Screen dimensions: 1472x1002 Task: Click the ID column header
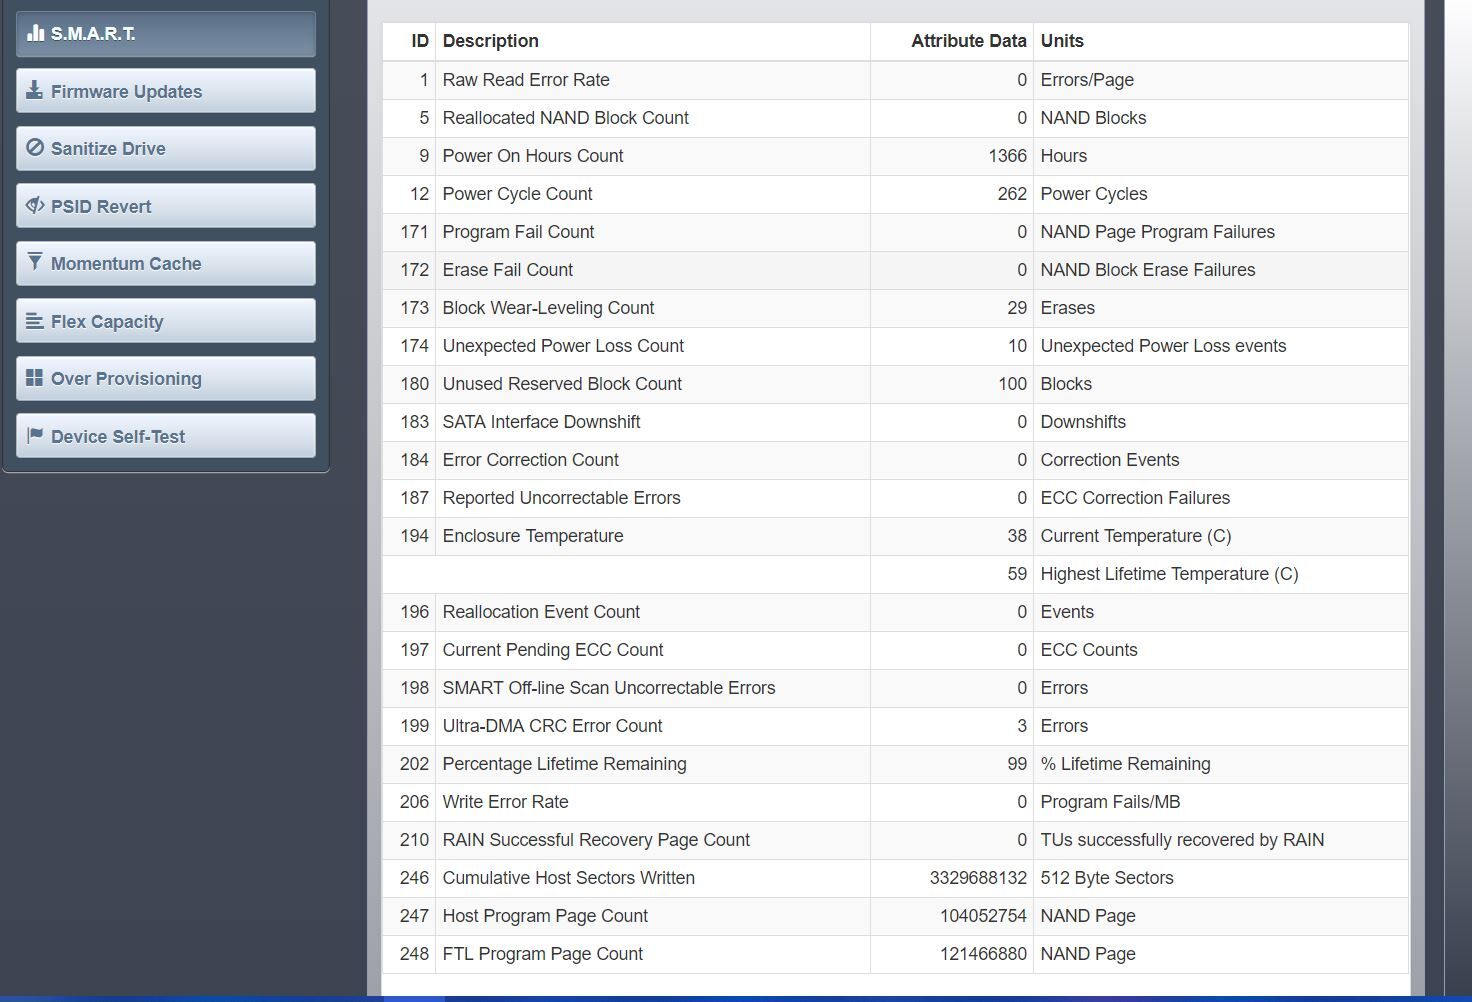click(x=420, y=41)
